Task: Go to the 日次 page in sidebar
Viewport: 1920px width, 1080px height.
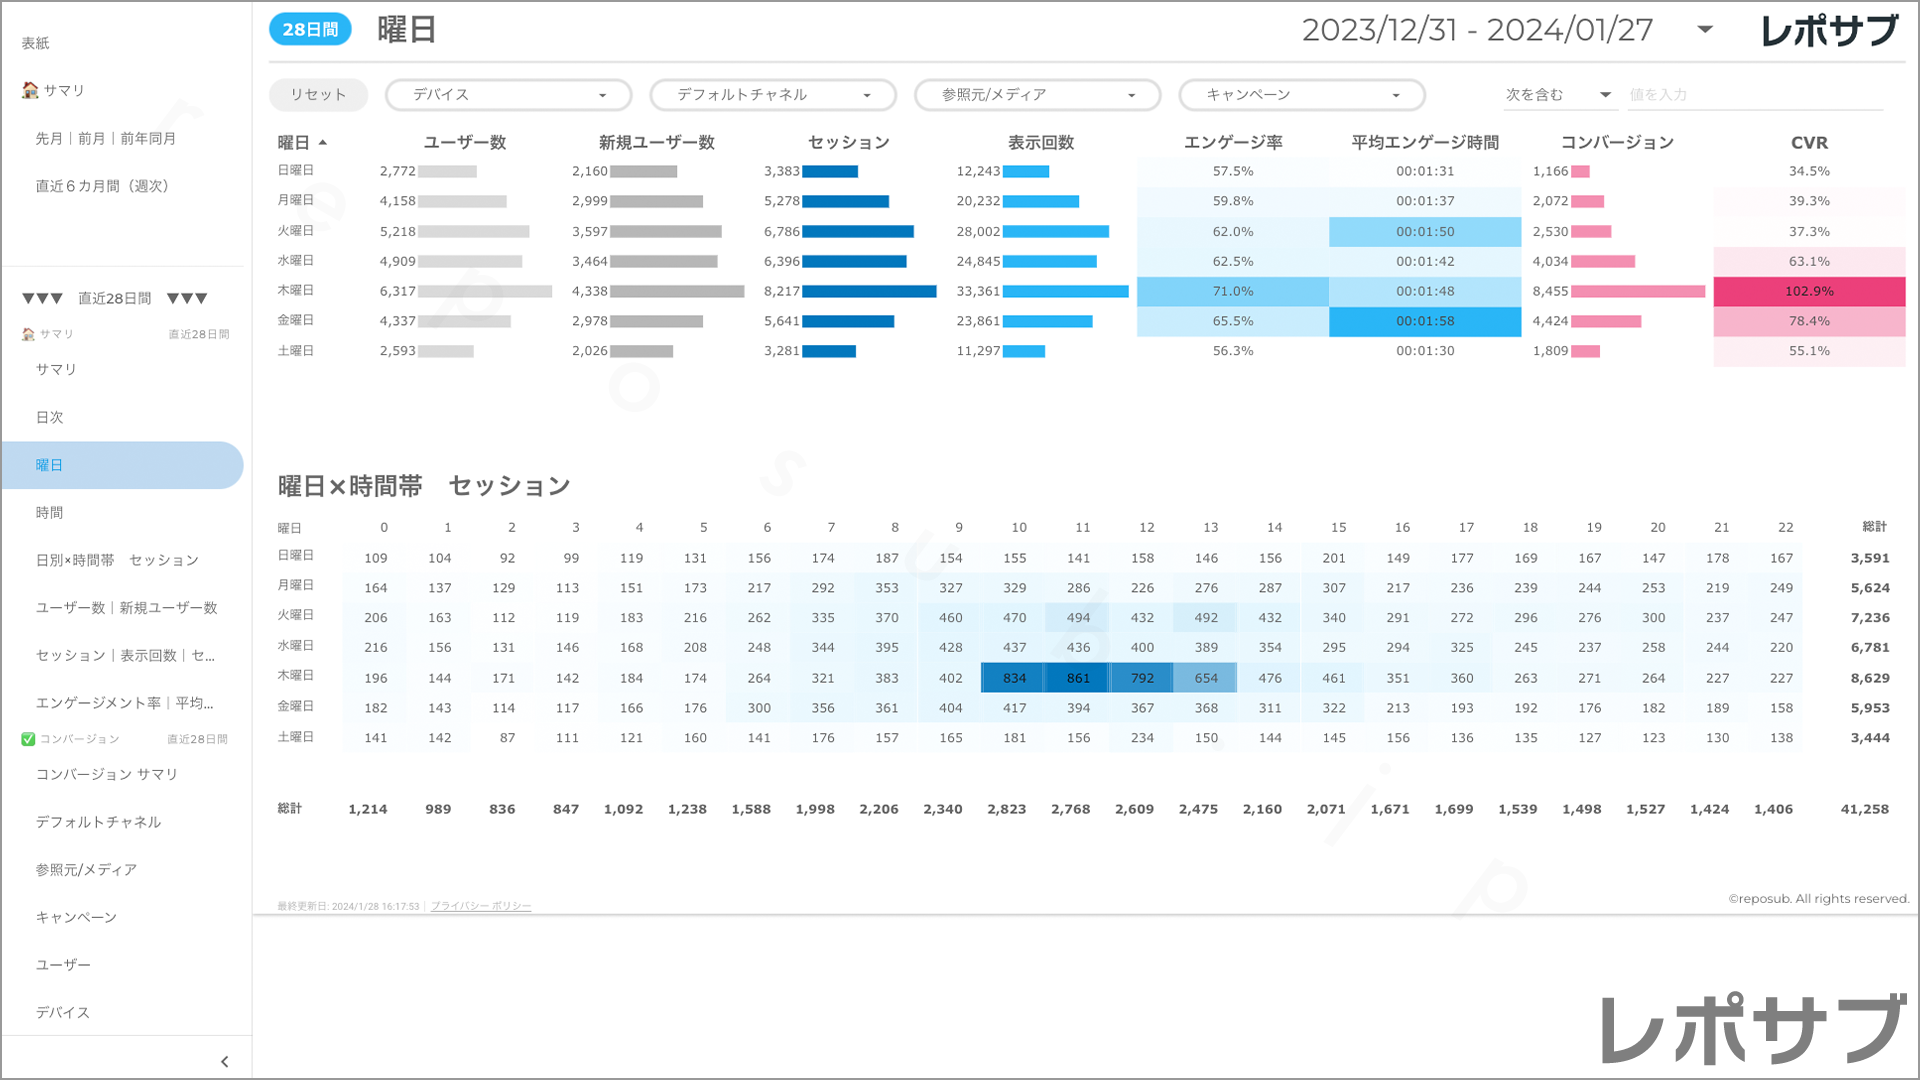Action: 50,417
